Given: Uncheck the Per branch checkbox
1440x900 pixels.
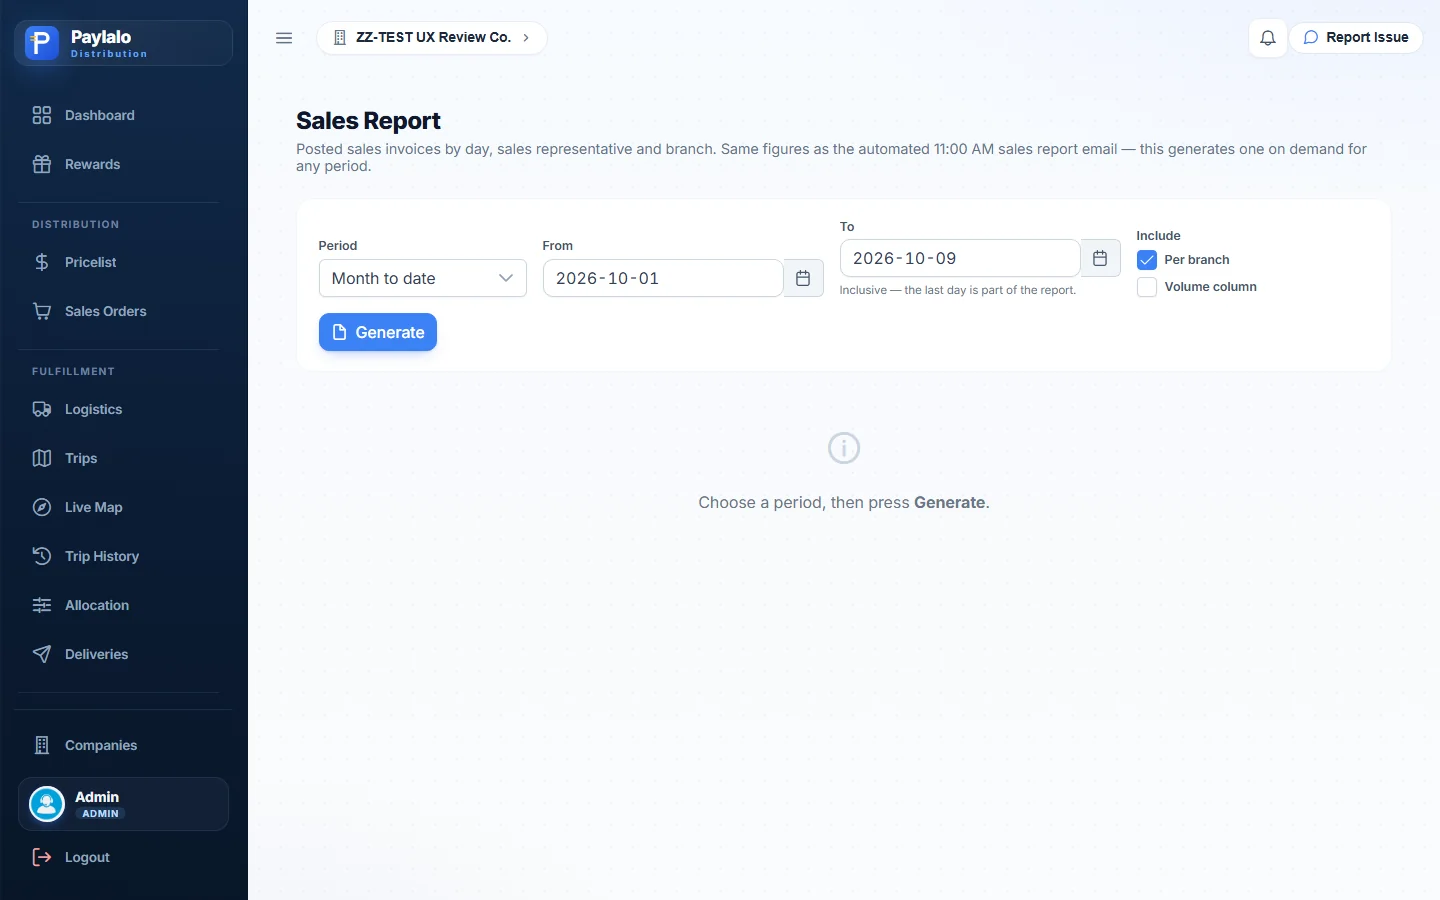Looking at the screenshot, I should [x=1147, y=260].
